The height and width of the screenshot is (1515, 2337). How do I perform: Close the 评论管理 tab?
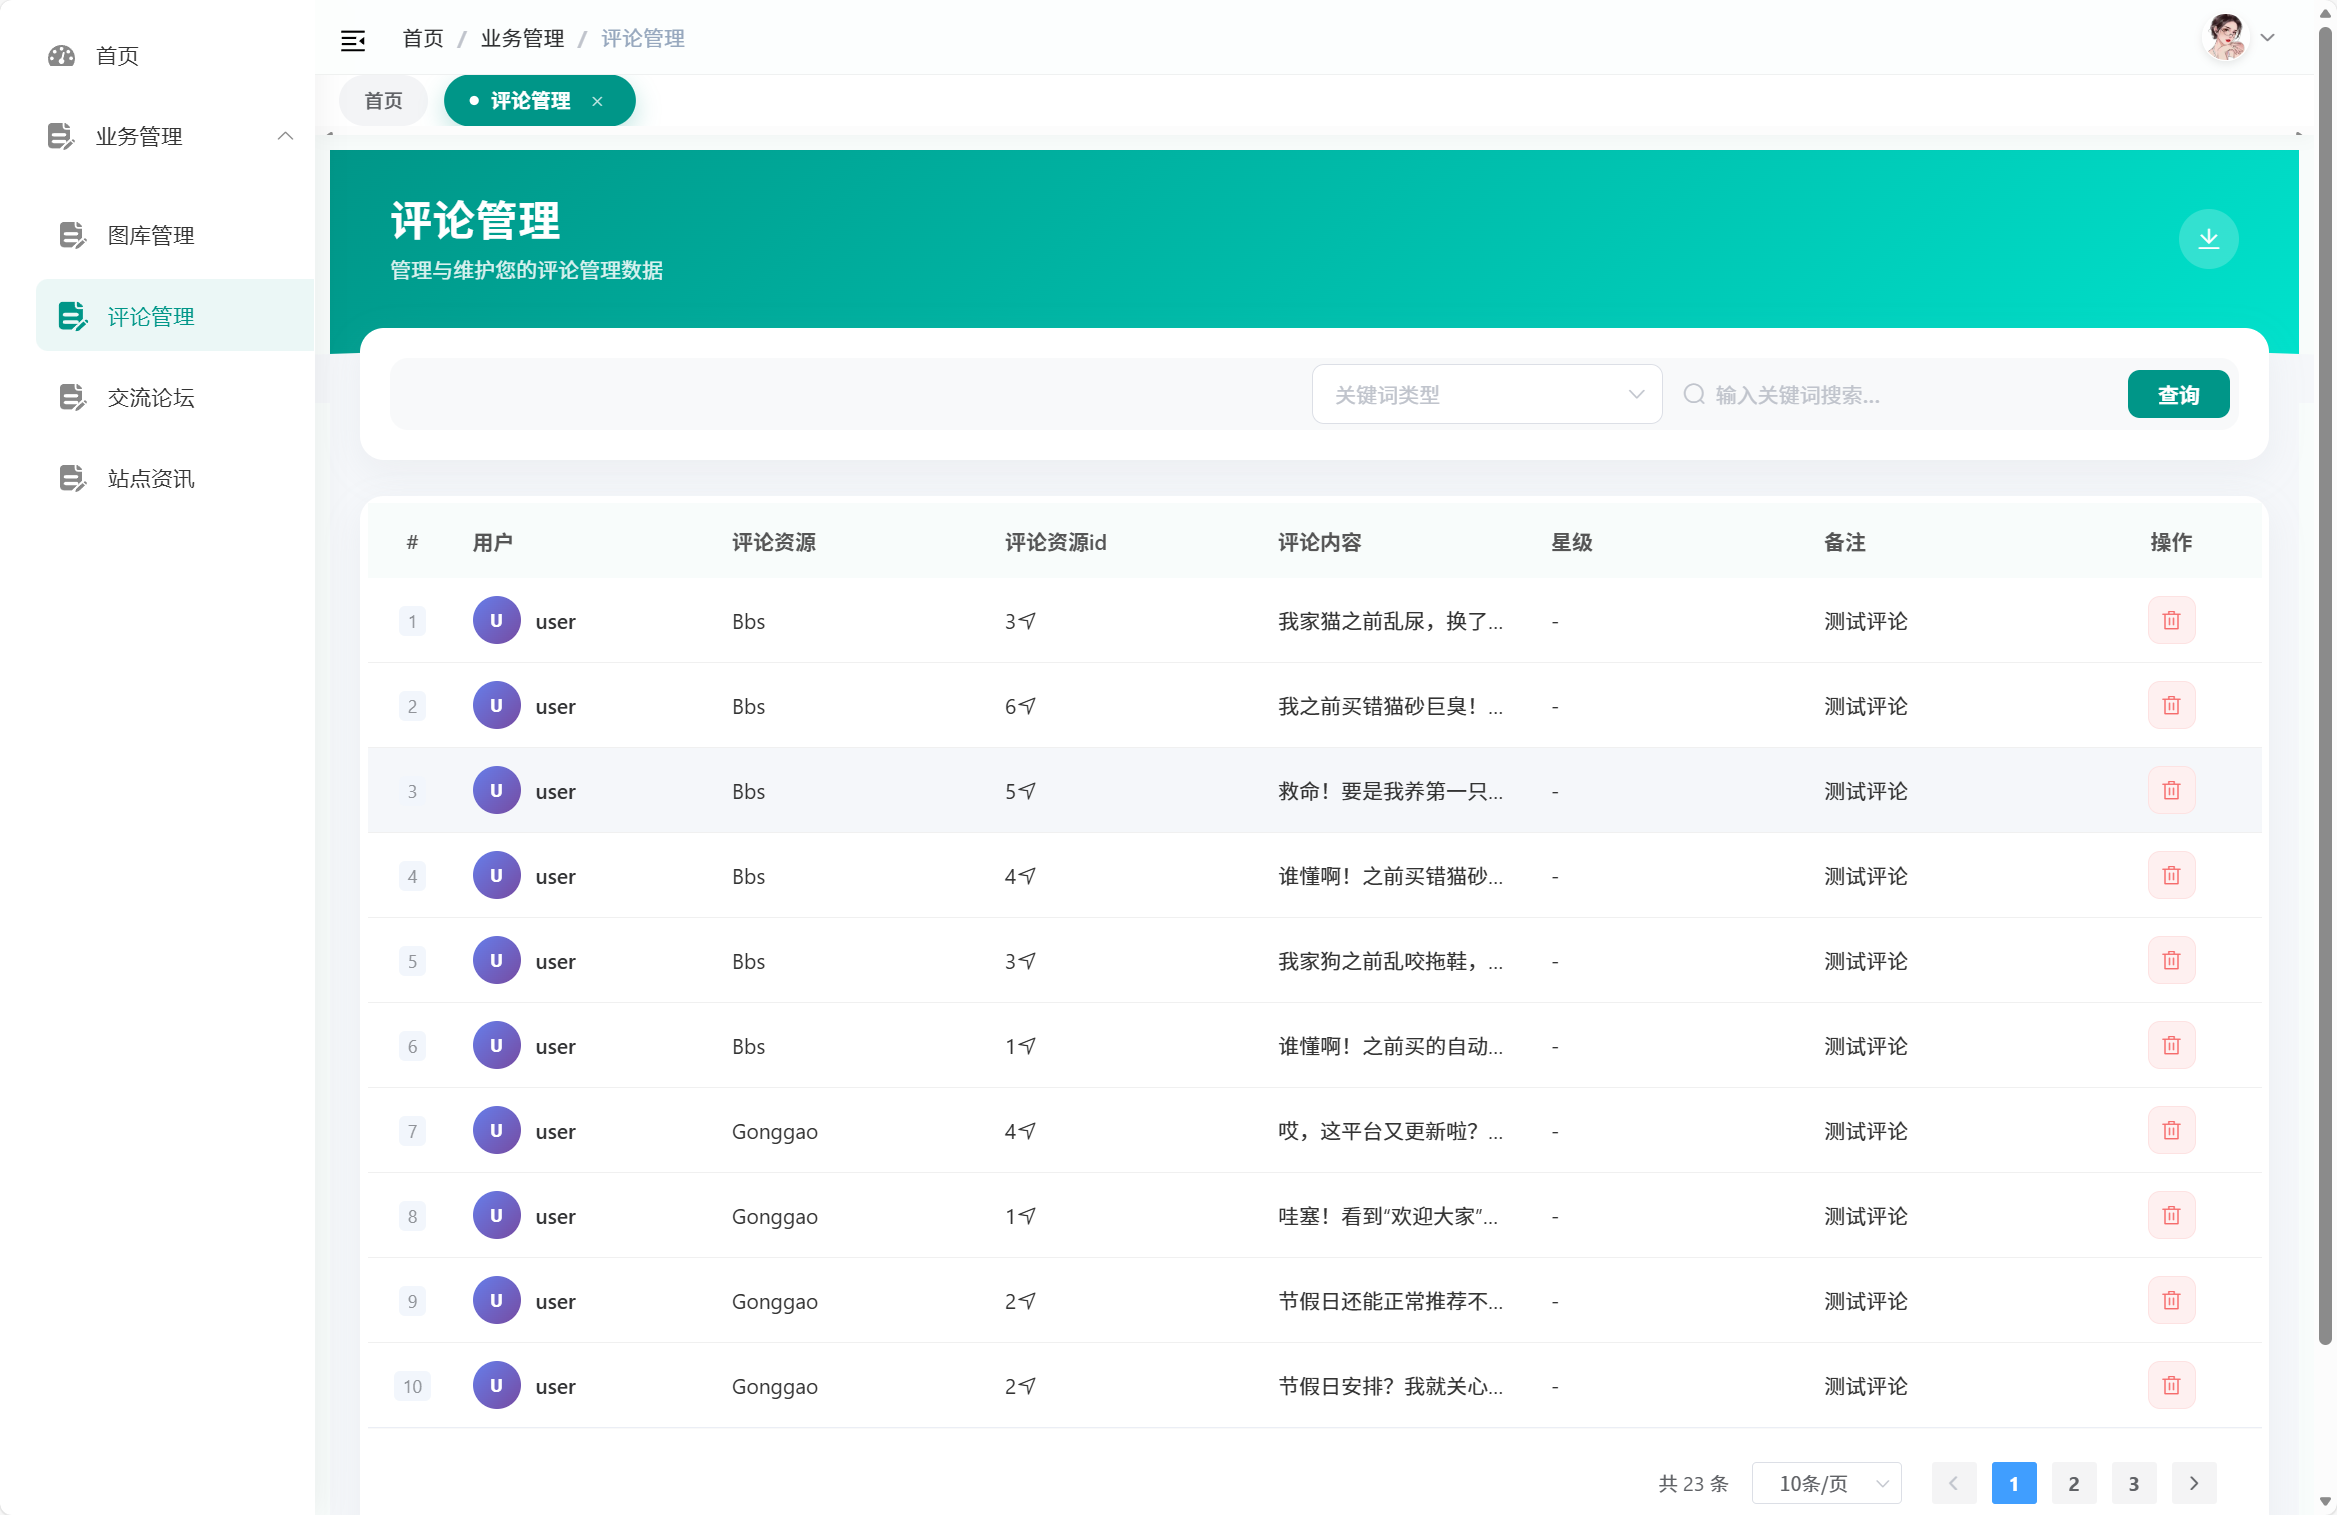597,101
